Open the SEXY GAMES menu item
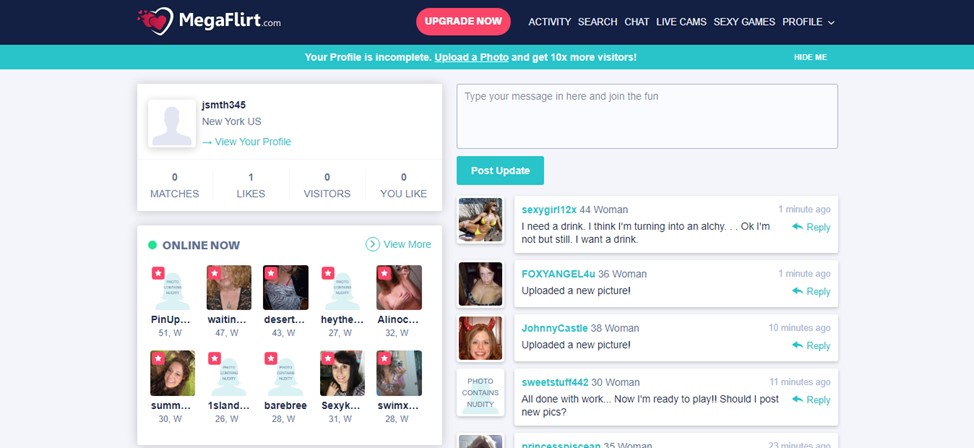Viewport: 974px width, 448px height. pyautogui.click(x=744, y=22)
